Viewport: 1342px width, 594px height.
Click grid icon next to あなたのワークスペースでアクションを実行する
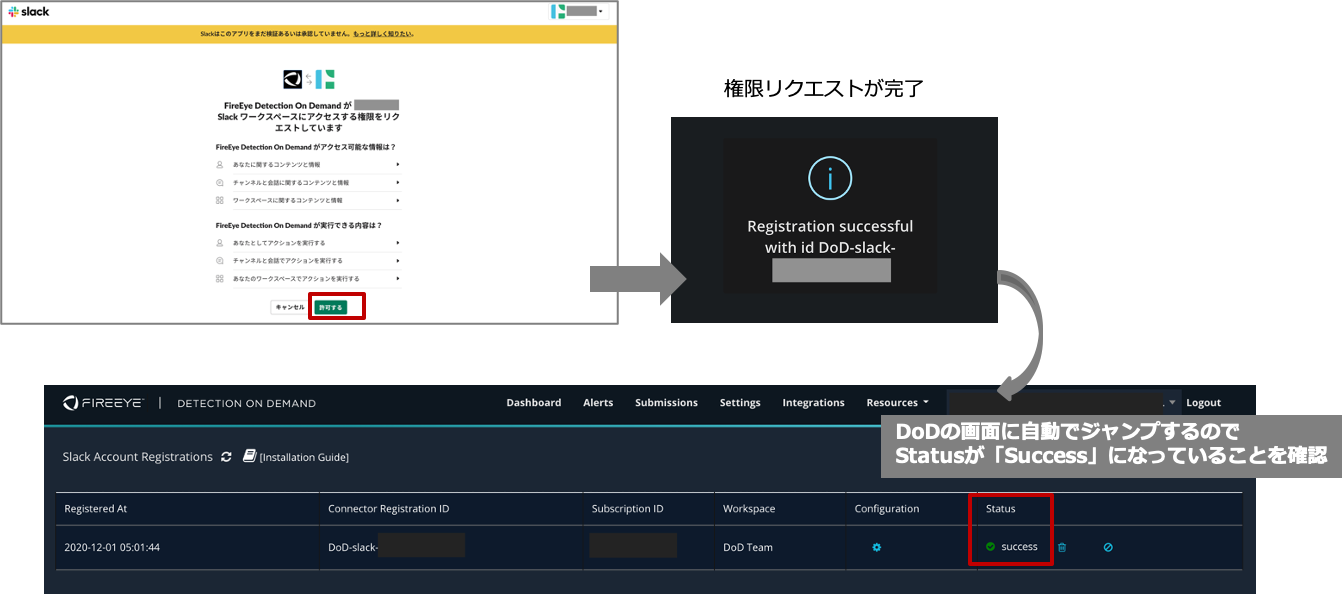click(220, 279)
